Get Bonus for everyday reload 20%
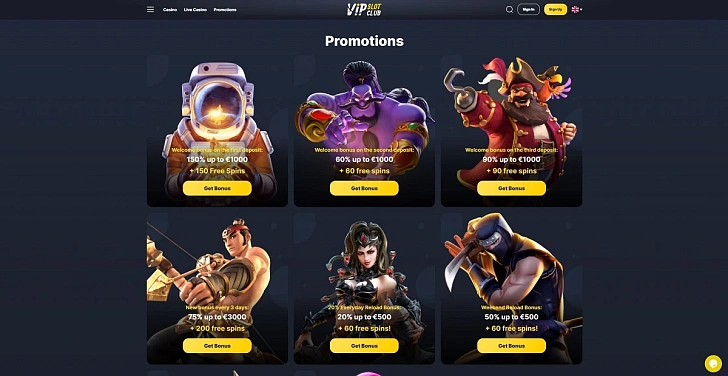This screenshot has height=376, width=728. pos(364,345)
